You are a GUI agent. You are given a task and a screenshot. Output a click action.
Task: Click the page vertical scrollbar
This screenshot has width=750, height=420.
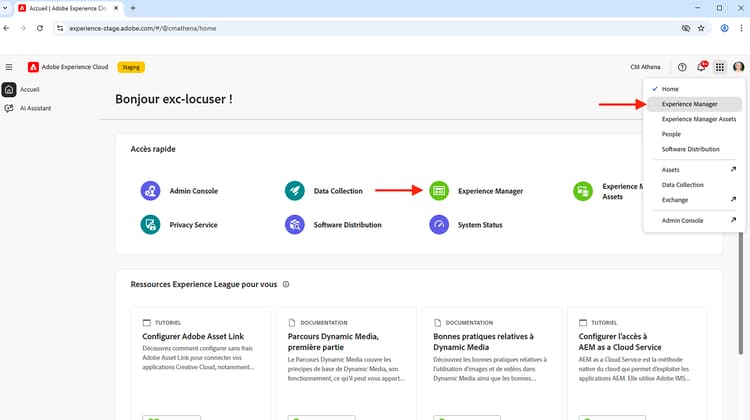[x=741, y=292]
